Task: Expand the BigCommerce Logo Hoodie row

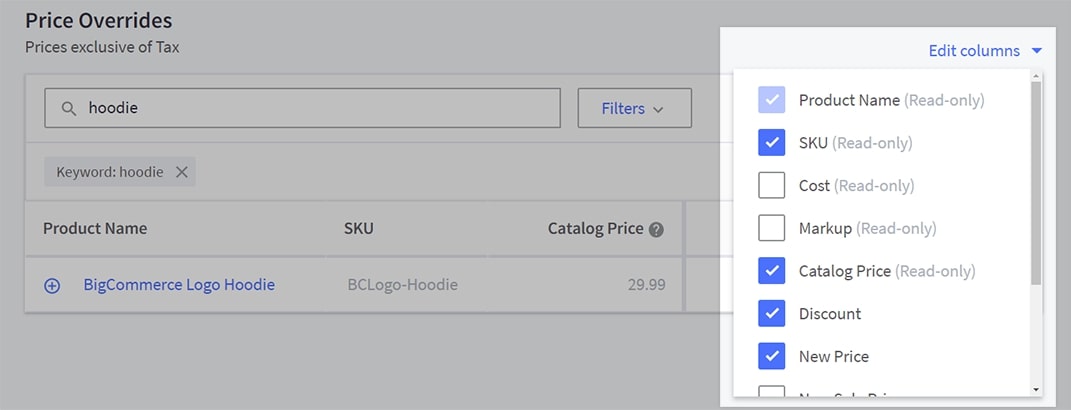Action: tap(52, 285)
